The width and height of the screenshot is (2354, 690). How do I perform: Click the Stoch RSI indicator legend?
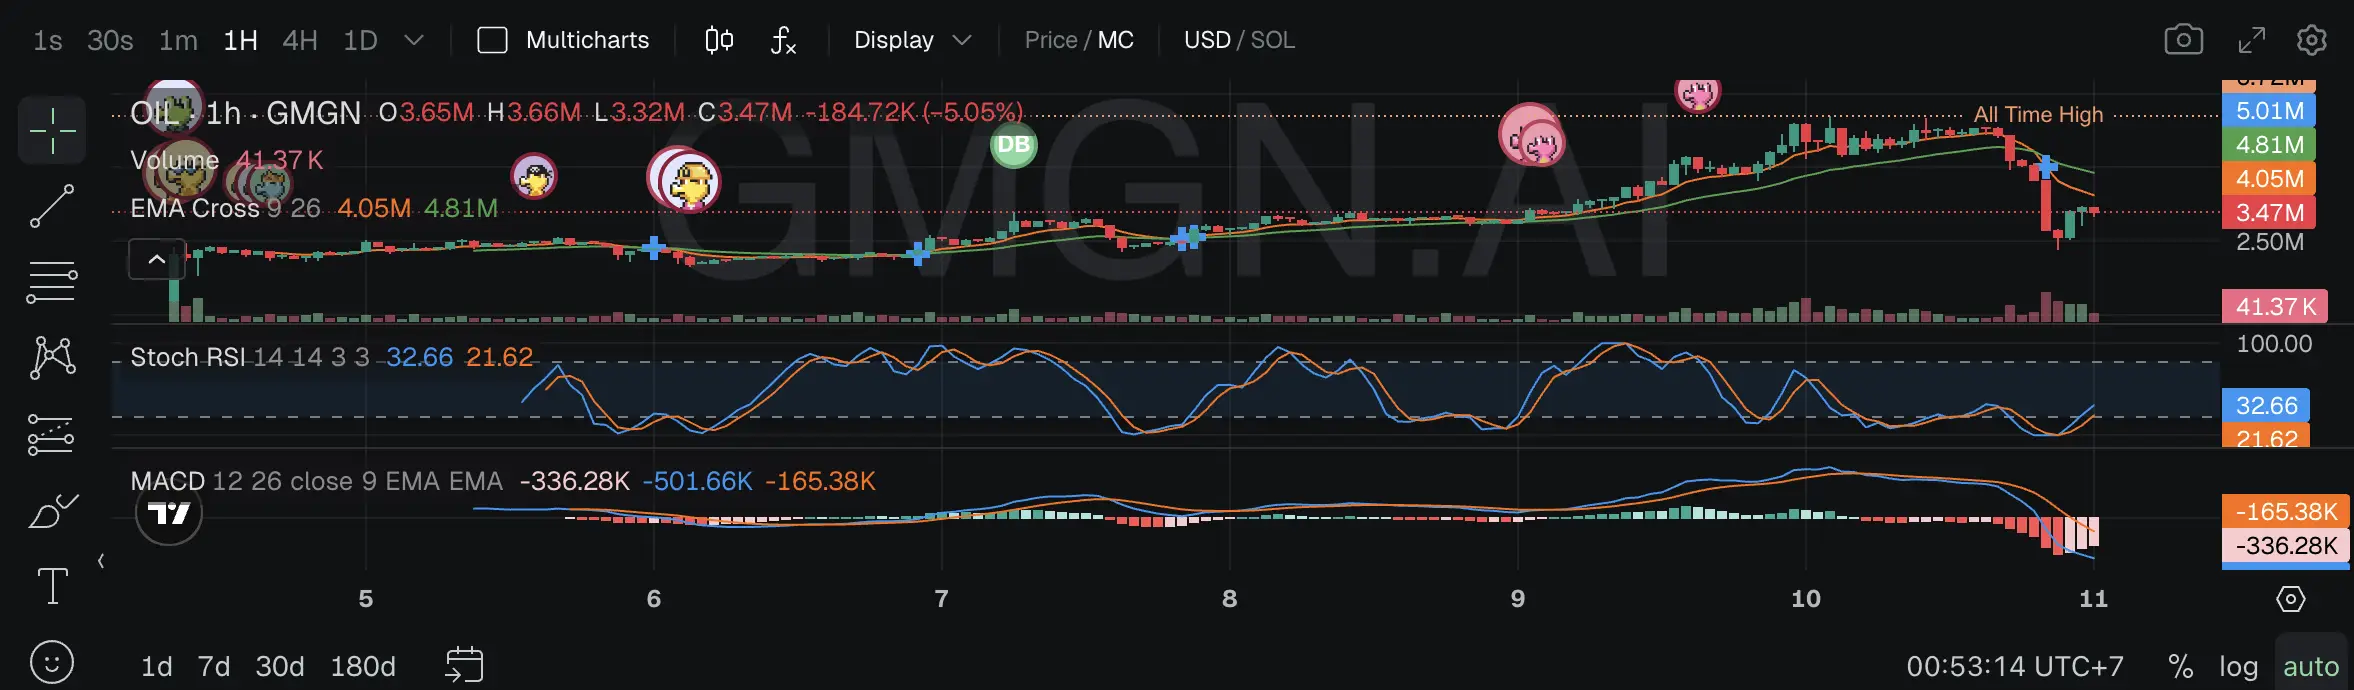(250, 357)
